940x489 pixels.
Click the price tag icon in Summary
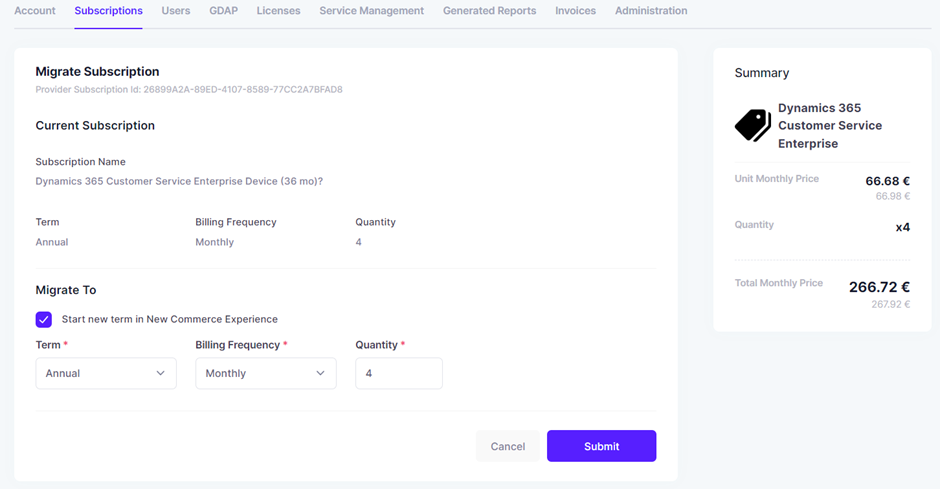[x=753, y=125]
